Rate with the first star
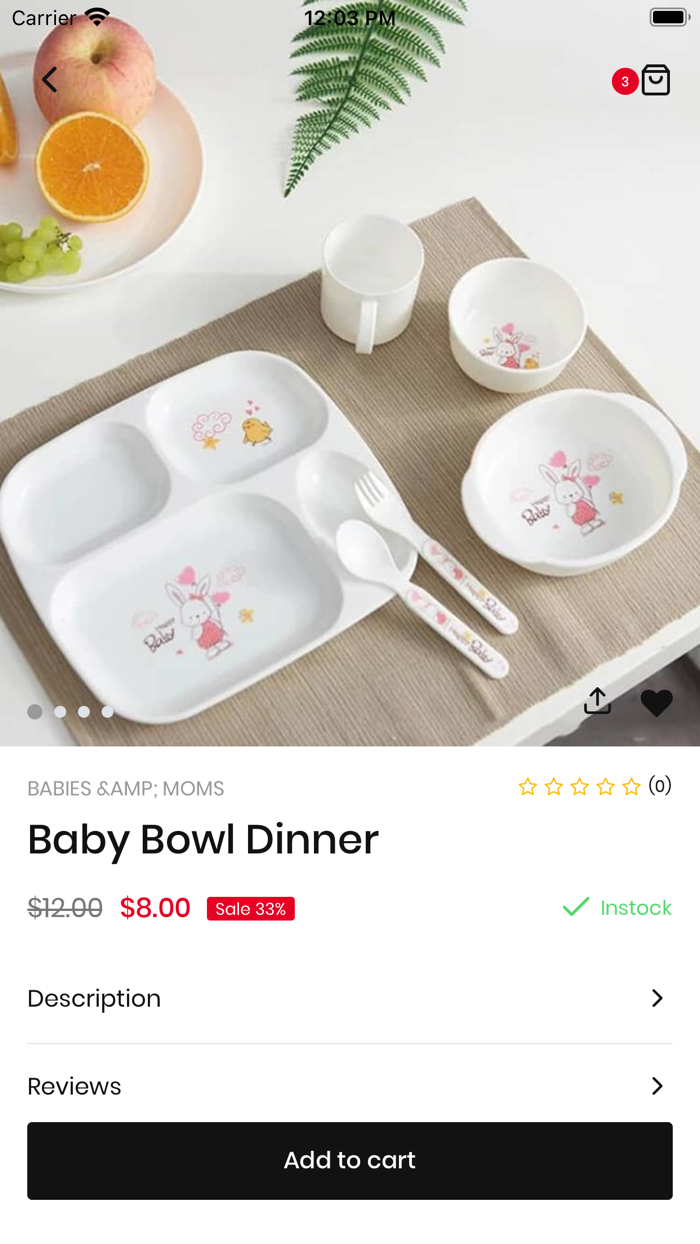This screenshot has width=700, height=1244. click(x=527, y=787)
